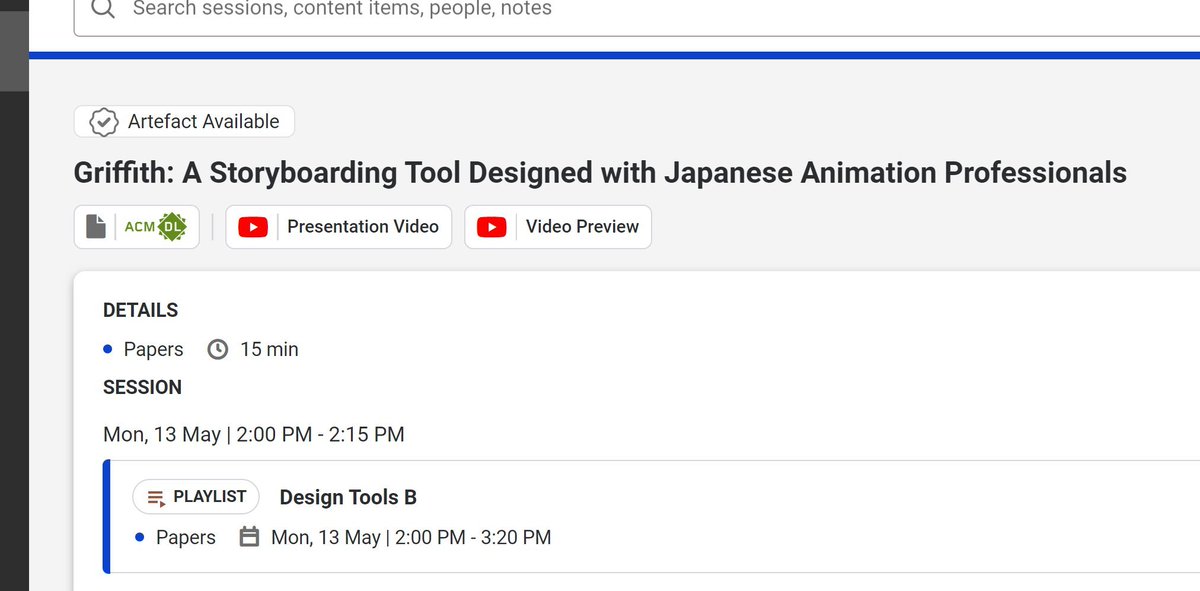Add session using the PLAYLIST button
The width and height of the screenshot is (1200, 591).
[x=196, y=497]
